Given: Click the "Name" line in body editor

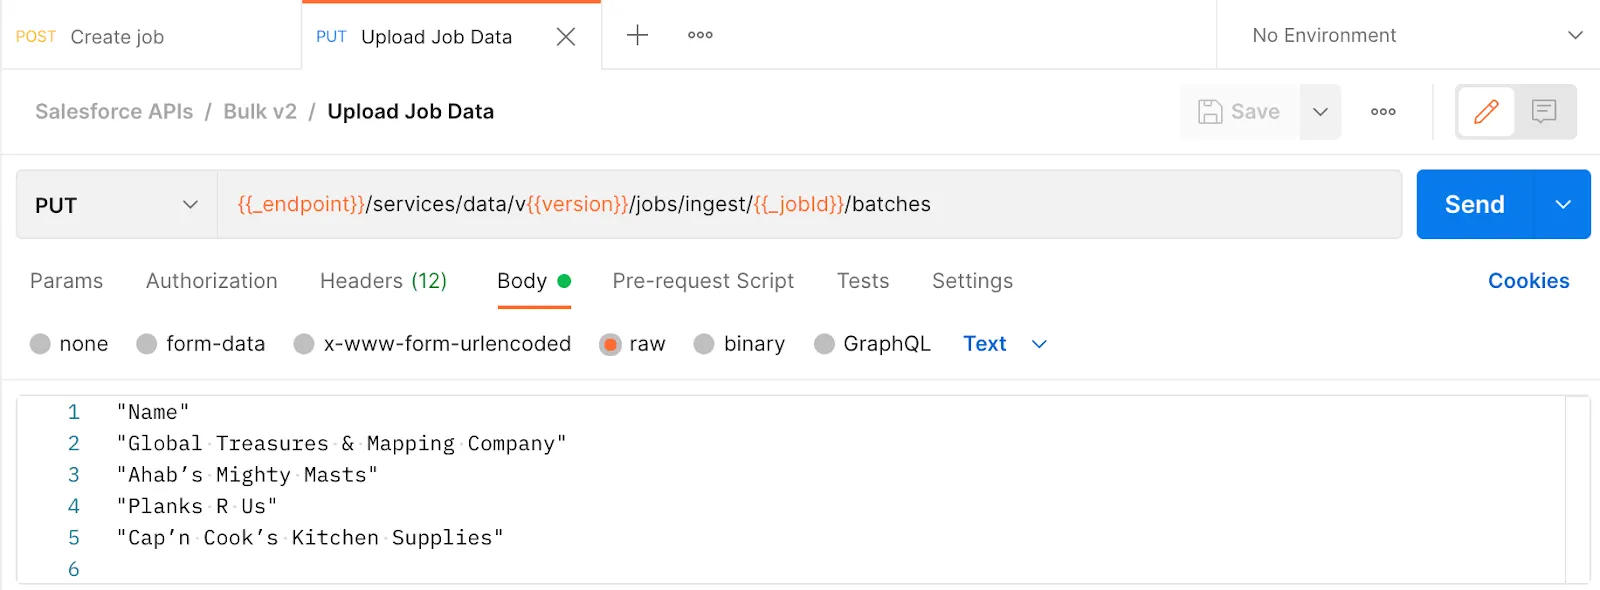Looking at the screenshot, I should (153, 412).
